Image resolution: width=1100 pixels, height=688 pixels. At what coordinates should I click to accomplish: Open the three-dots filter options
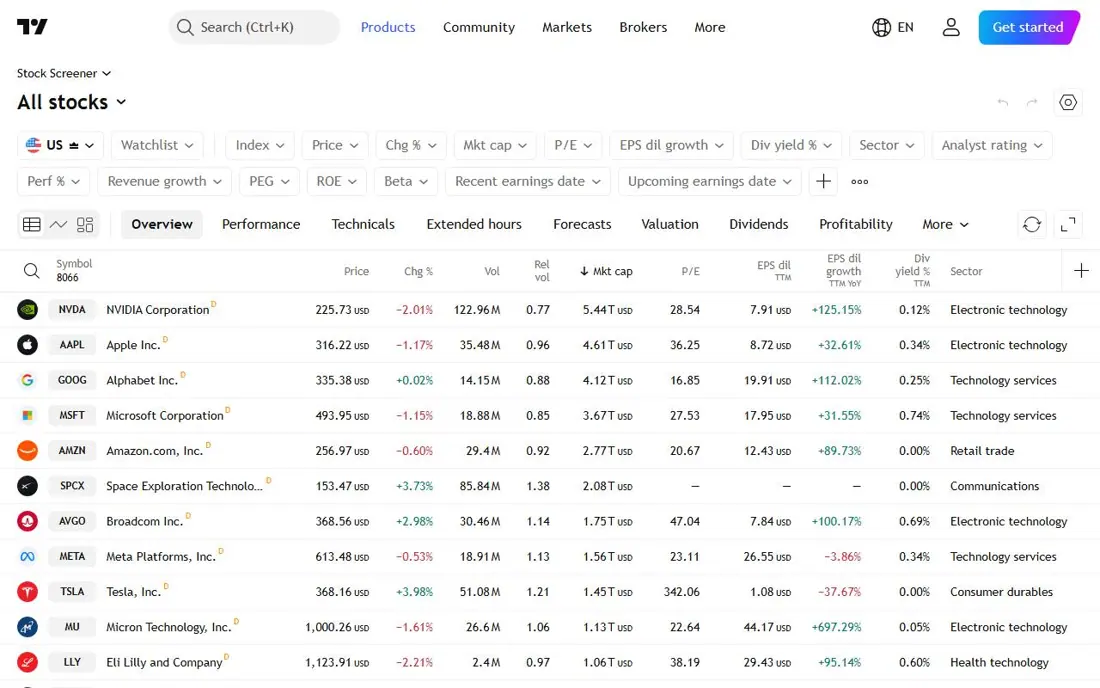pyautogui.click(x=859, y=182)
